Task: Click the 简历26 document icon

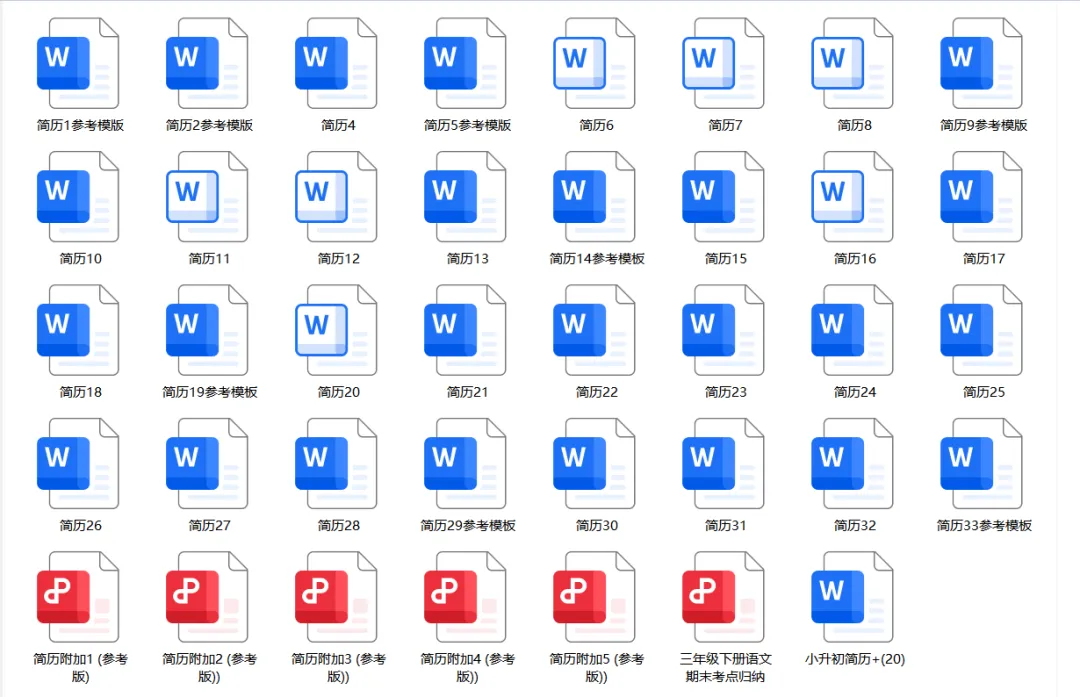Action: point(78,464)
